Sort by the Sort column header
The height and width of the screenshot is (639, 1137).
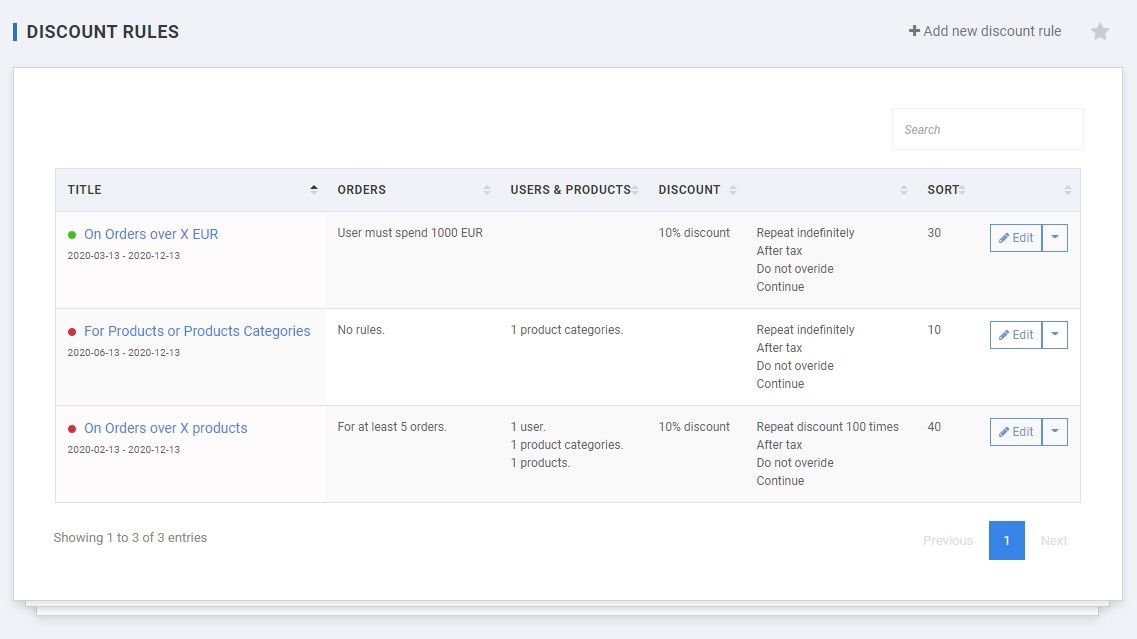(x=943, y=190)
